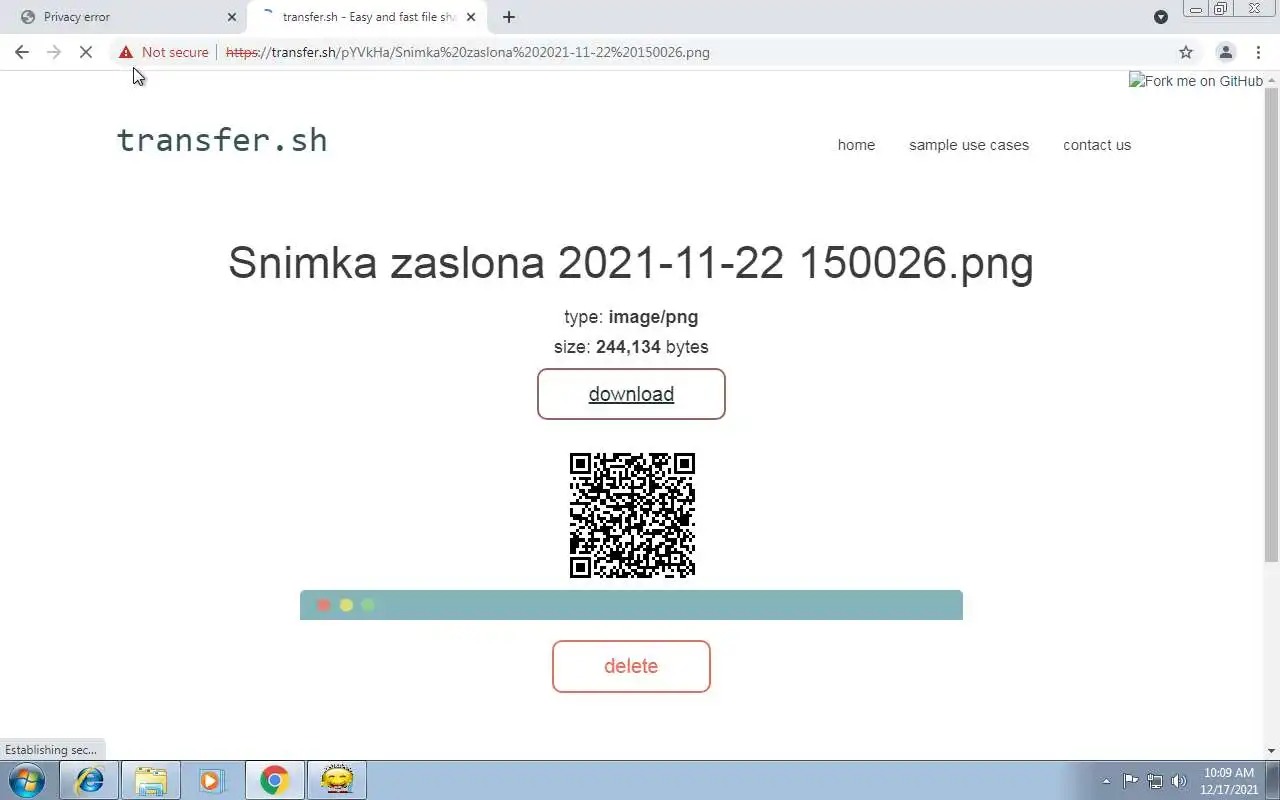Open sample use cases link

pos(969,145)
